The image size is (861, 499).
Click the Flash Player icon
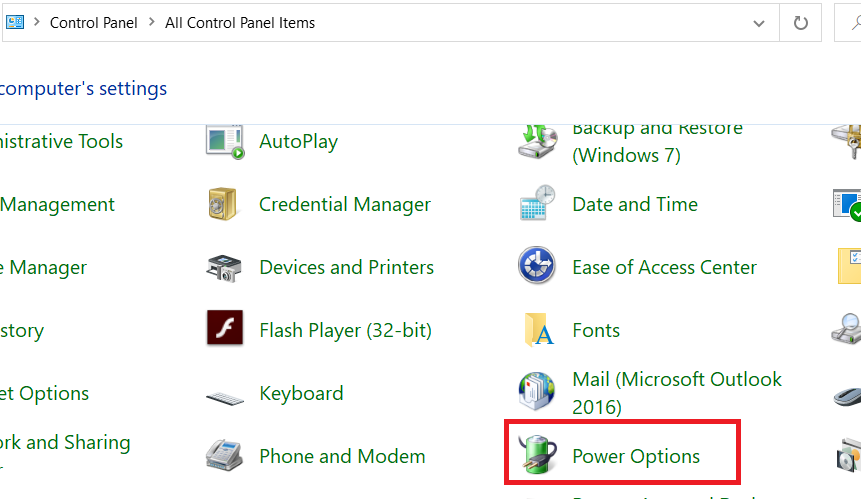tap(225, 330)
